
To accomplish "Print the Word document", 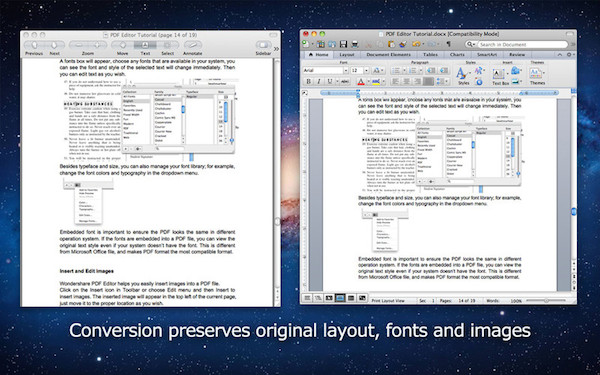I will click(x=355, y=44).
